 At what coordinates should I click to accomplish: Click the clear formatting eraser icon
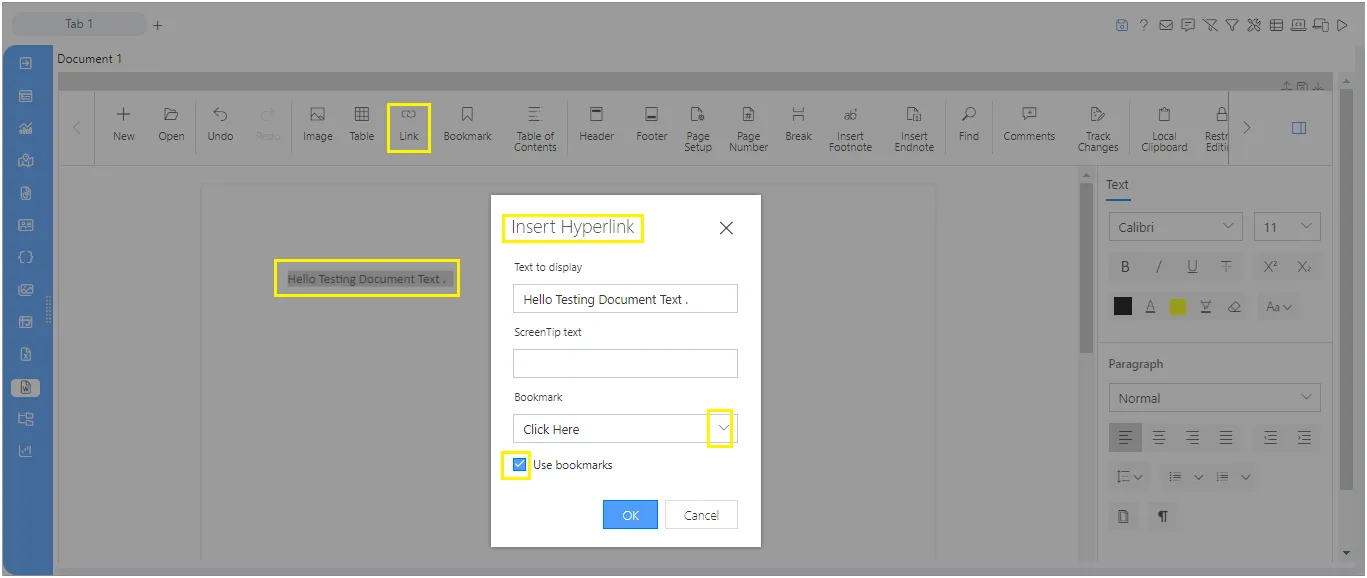tap(1234, 307)
